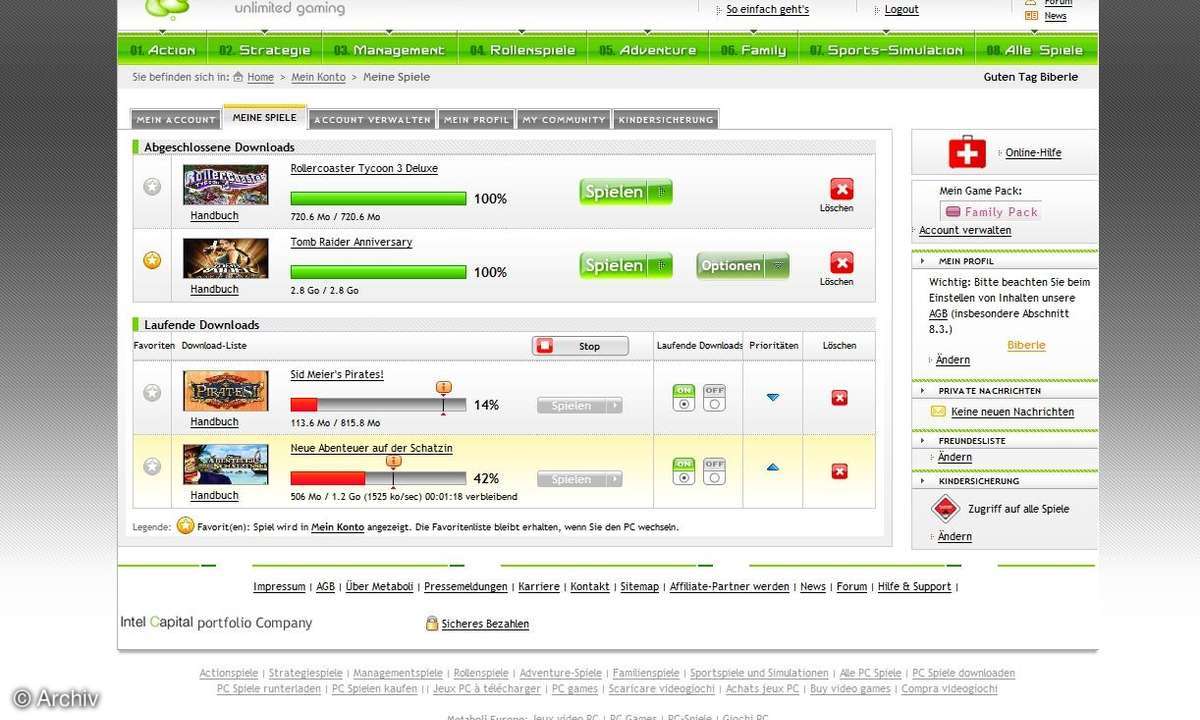Select OFF radio for Sid Meier's Pirates! download

714,398
